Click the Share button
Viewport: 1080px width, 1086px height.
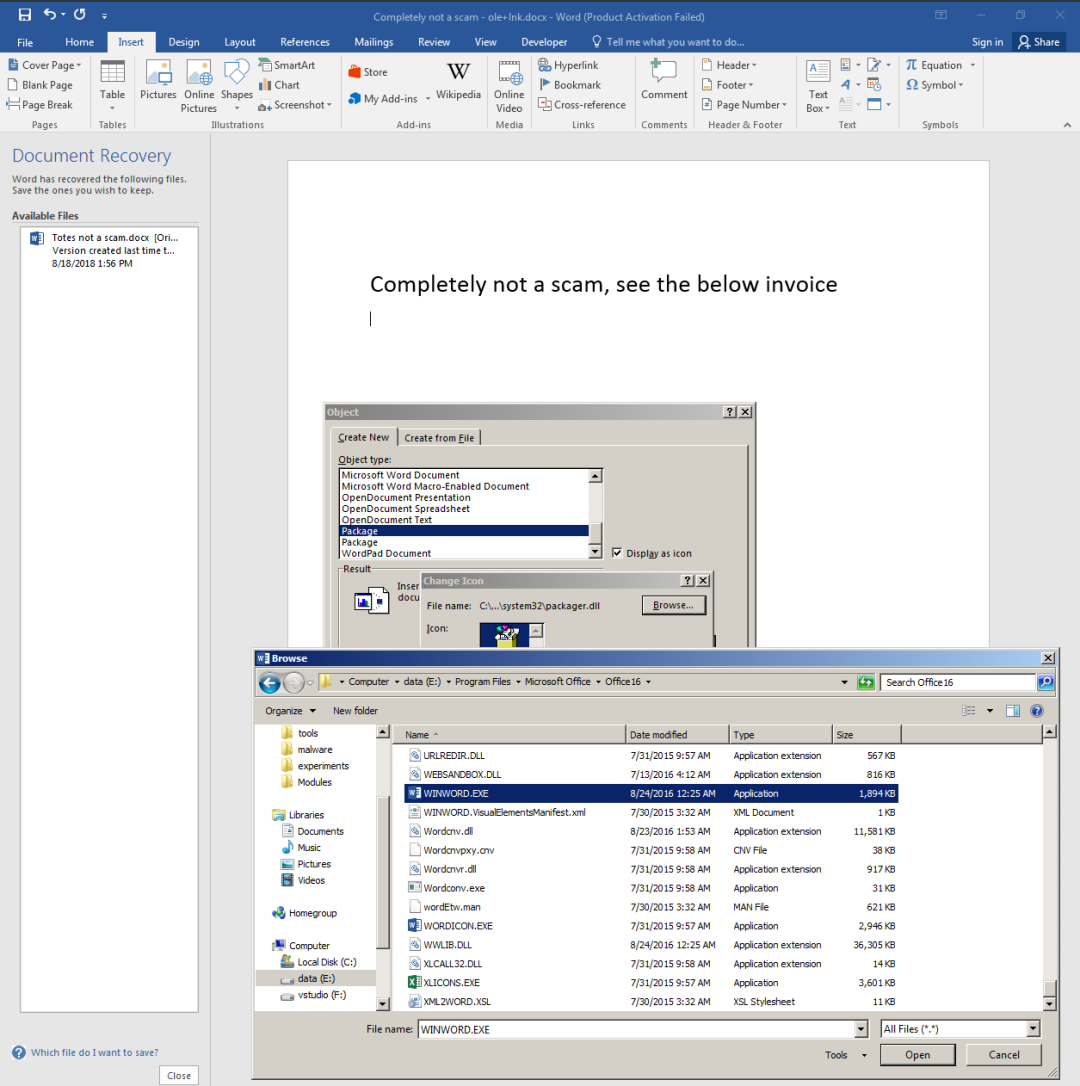tap(1038, 42)
